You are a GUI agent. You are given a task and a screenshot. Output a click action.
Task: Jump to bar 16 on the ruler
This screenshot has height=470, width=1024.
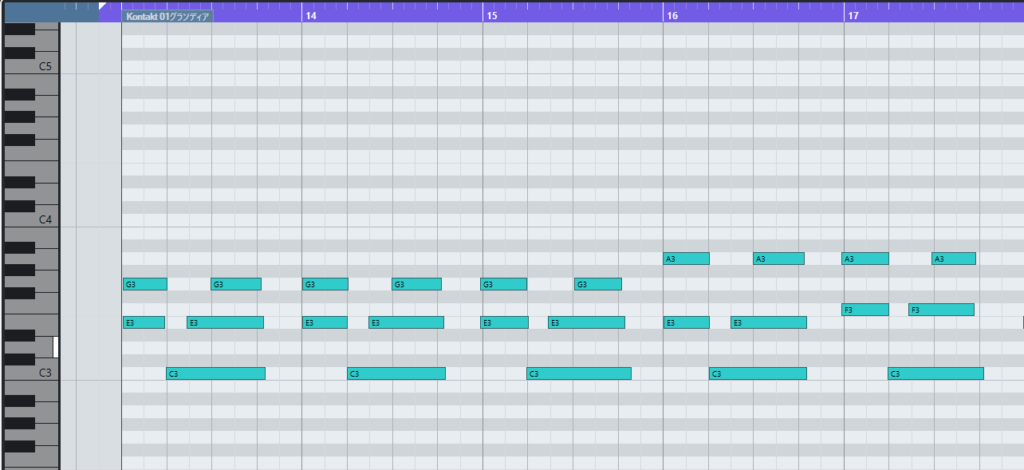click(671, 17)
